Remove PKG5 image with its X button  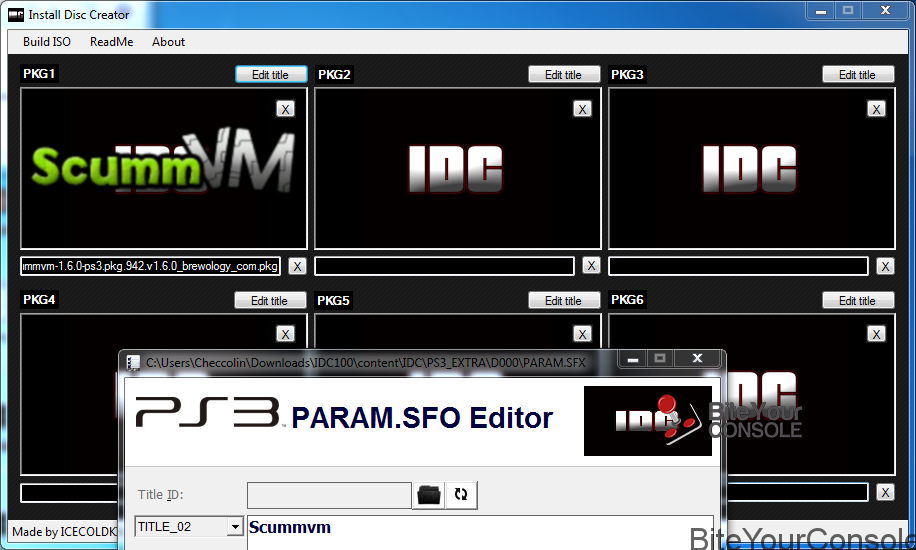click(582, 334)
